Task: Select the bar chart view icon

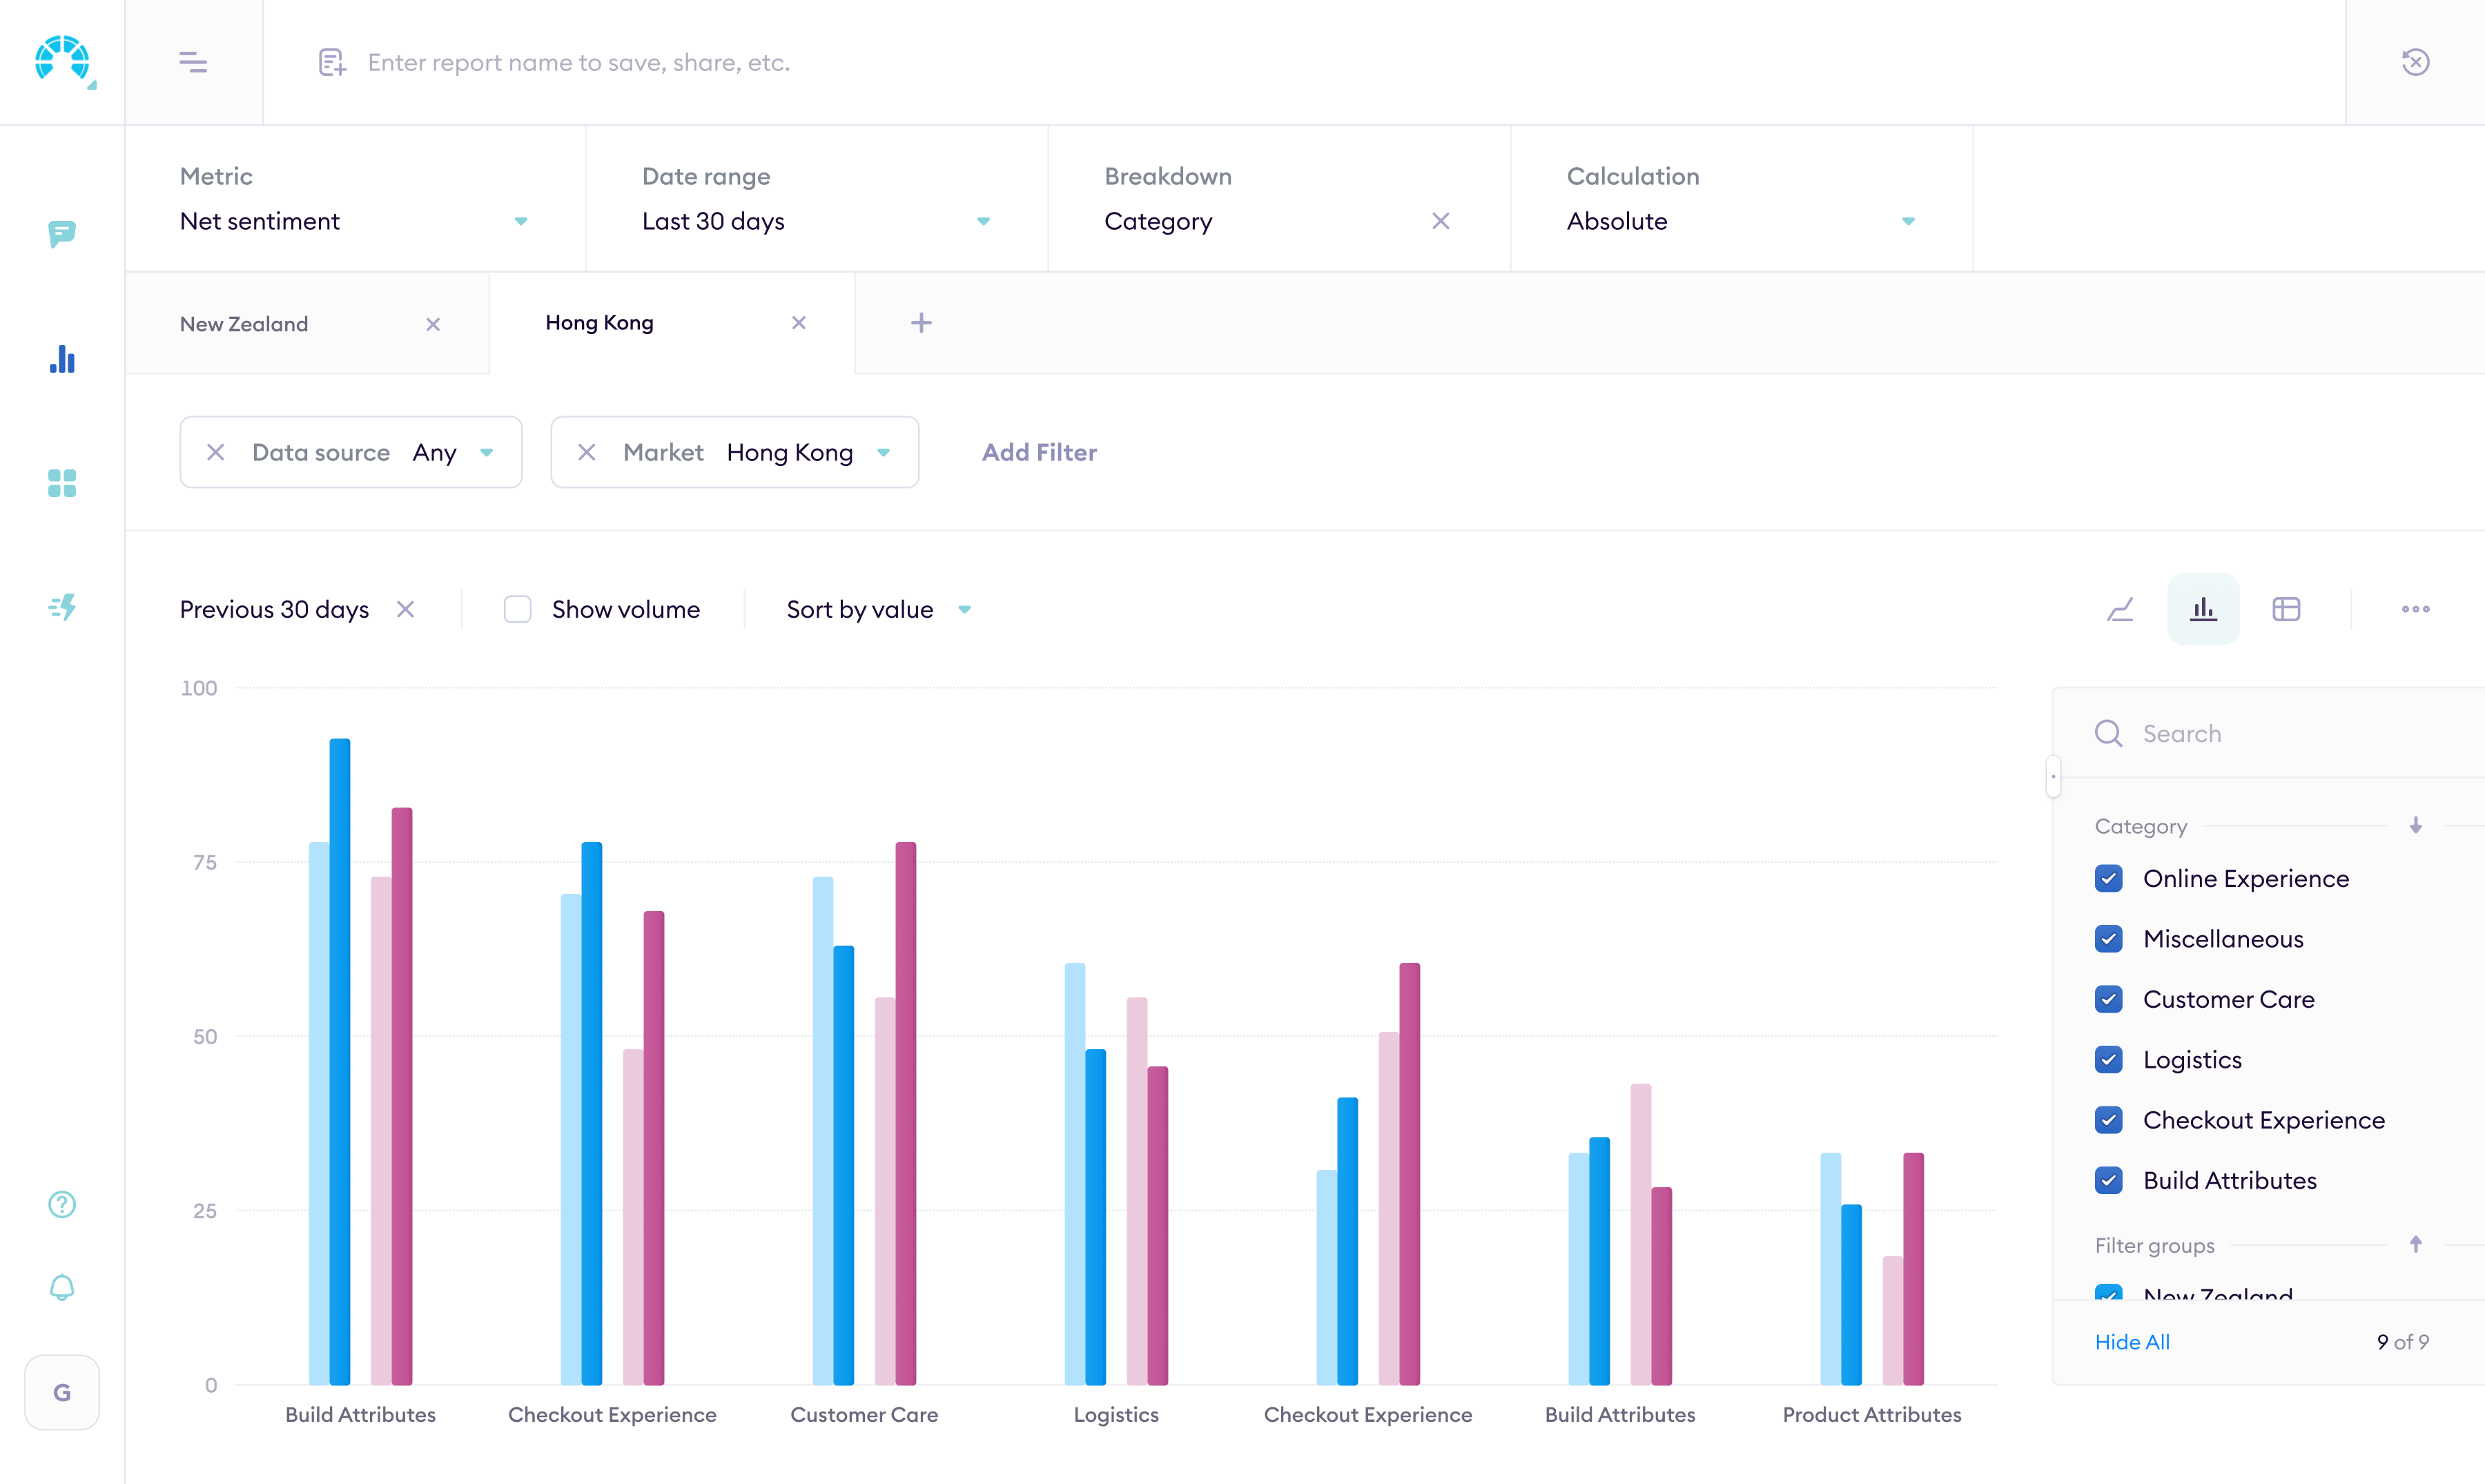Action: pos(2203,609)
